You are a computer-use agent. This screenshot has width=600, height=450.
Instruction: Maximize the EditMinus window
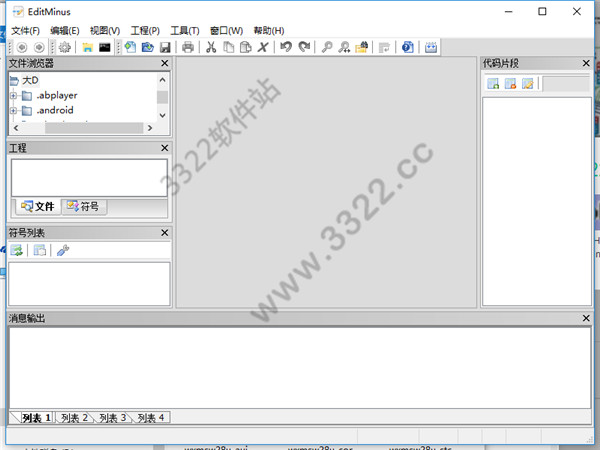coord(542,11)
